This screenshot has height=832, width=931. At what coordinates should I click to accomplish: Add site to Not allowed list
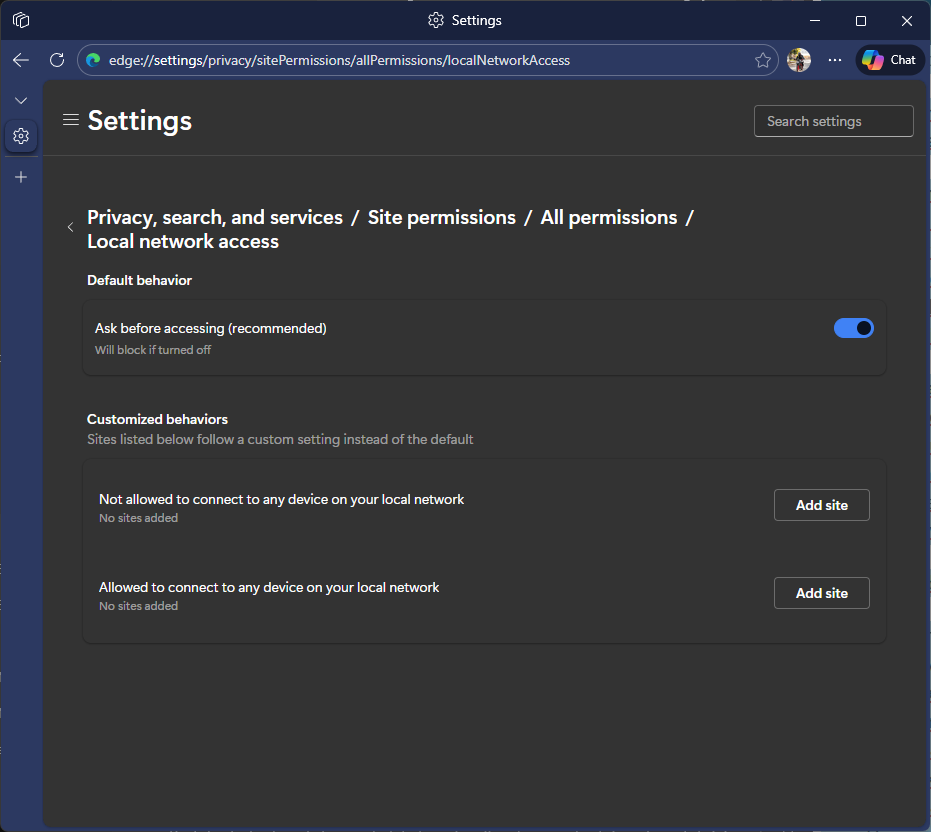(x=821, y=505)
